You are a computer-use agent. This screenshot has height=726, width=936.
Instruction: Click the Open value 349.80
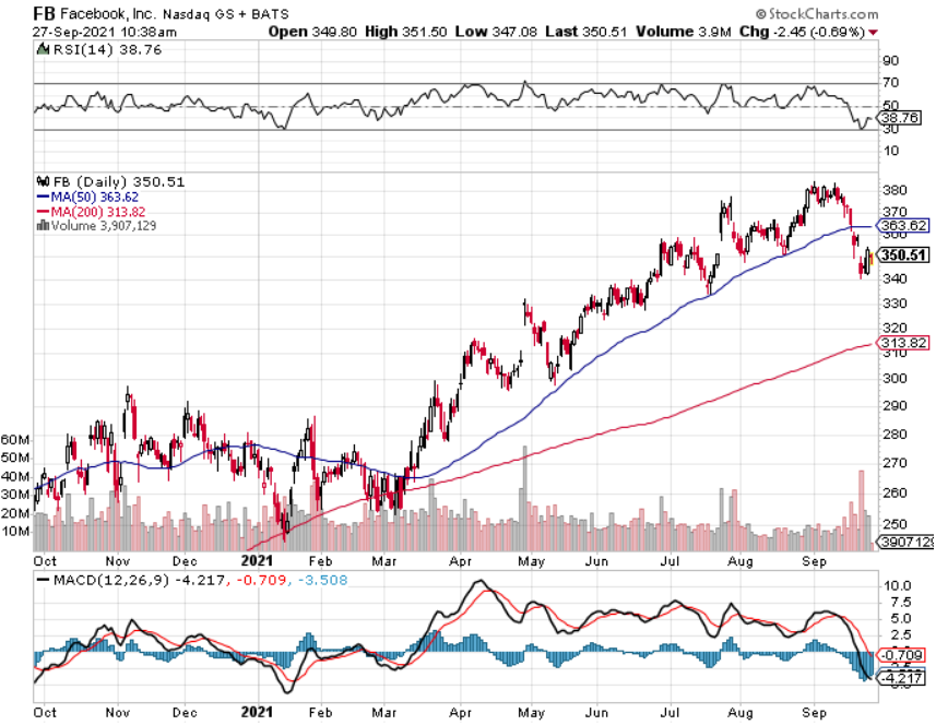point(334,32)
